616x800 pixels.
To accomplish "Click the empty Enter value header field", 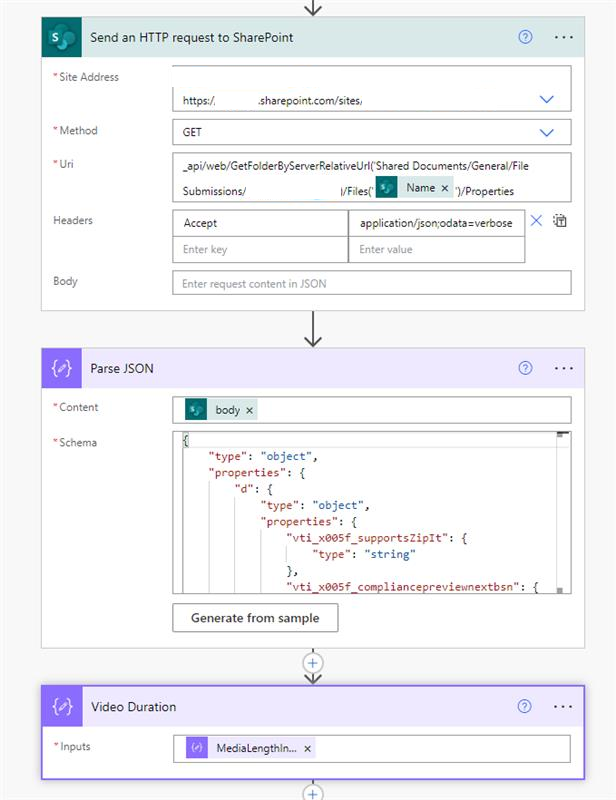I will tap(436, 249).
